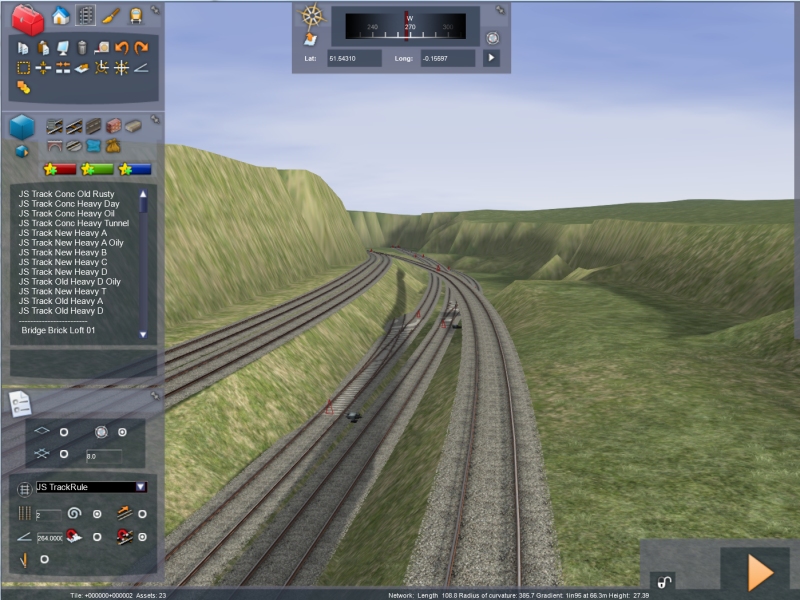Switch to the paintbrush Paint tab
Image resolution: width=800 pixels, height=600 pixels.
(110, 16)
